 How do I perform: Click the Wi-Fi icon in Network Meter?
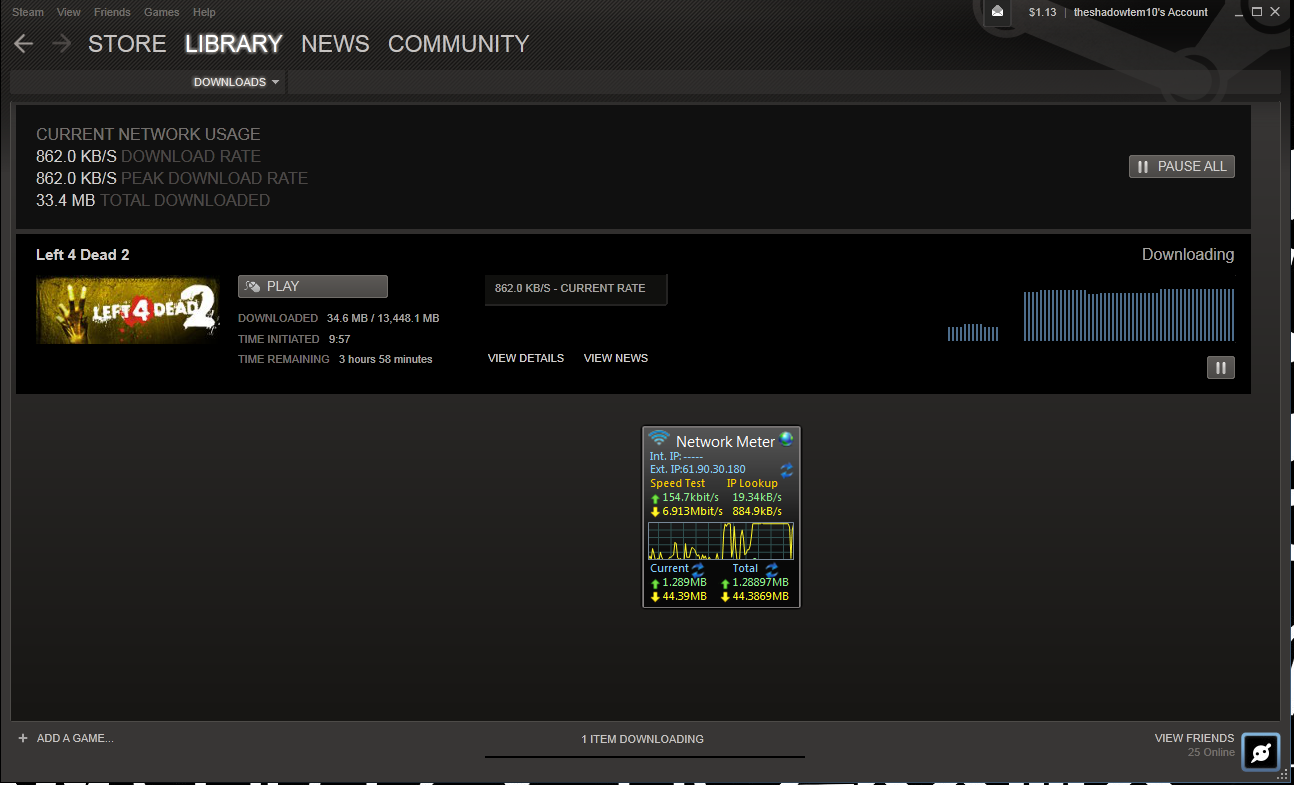(658, 439)
